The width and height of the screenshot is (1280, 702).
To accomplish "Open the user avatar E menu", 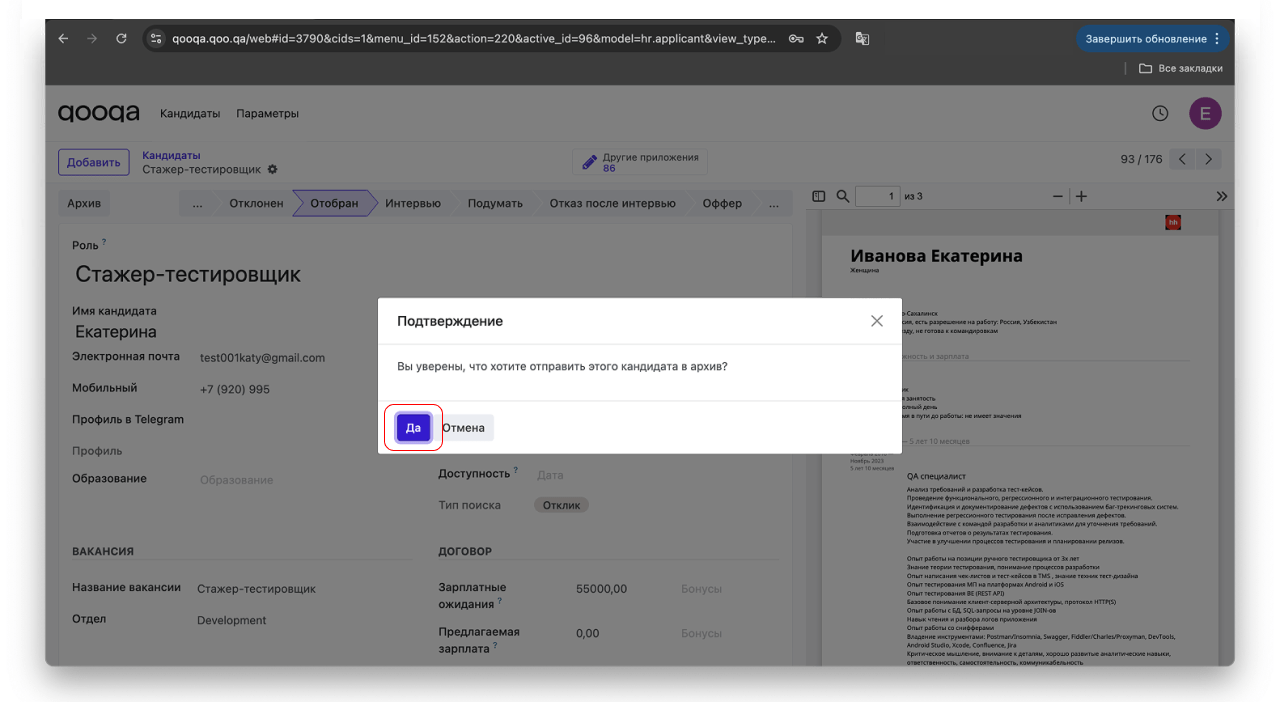I will (x=1205, y=114).
